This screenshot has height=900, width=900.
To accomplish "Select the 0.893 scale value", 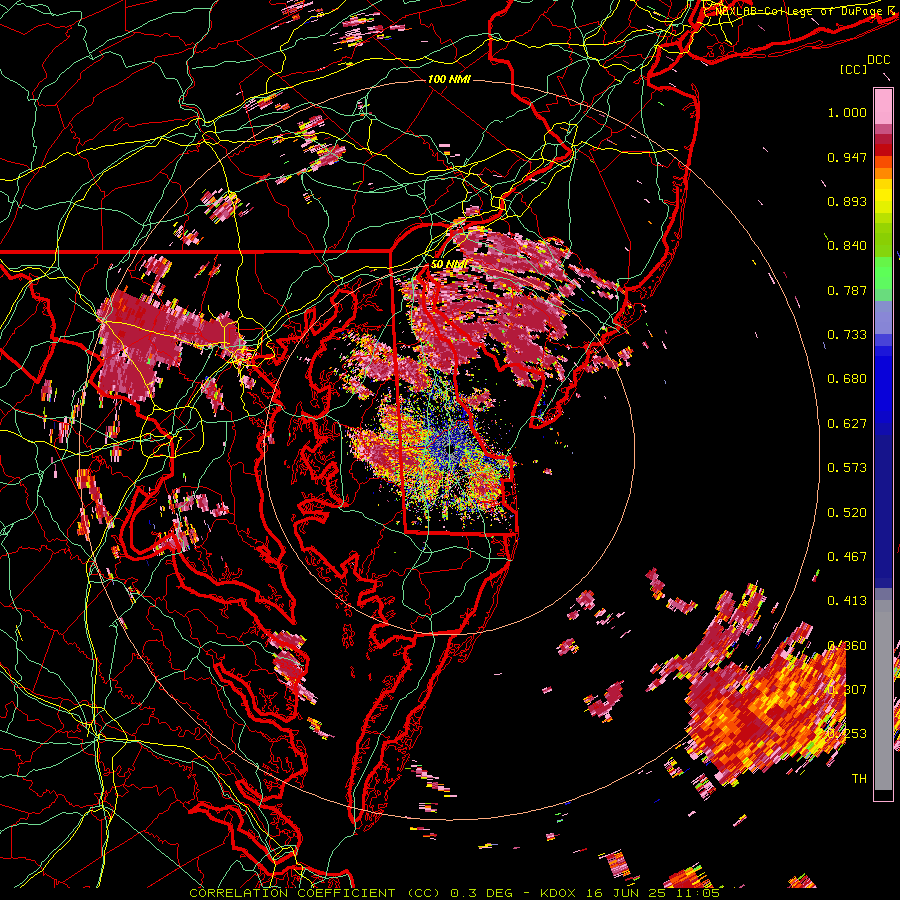I will (847, 201).
